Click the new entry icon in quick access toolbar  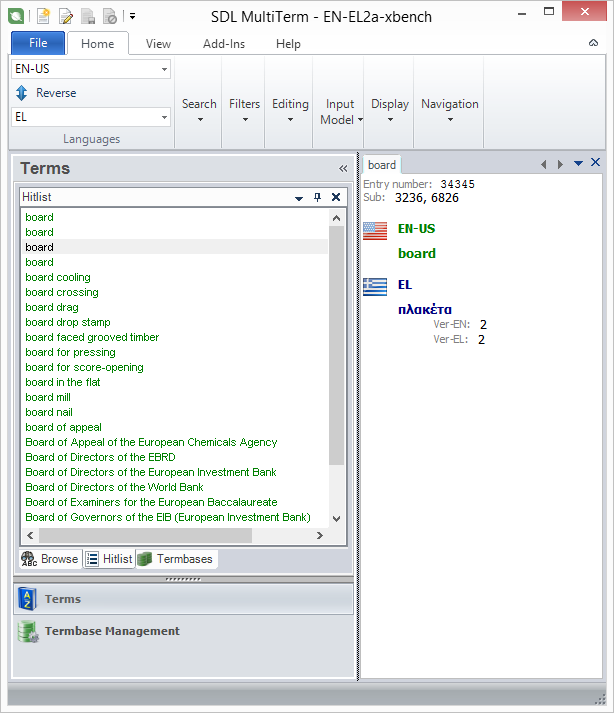pos(43,16)
